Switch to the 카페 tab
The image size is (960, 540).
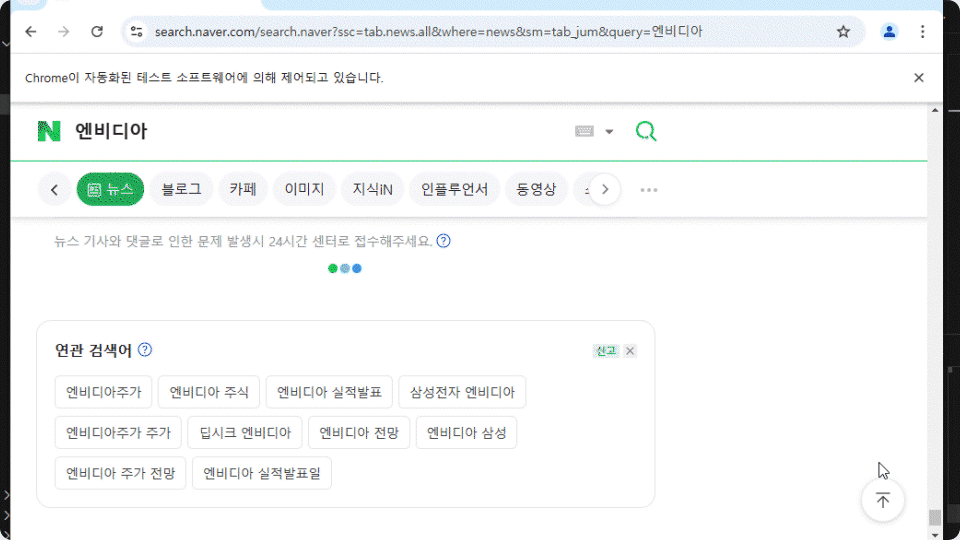coord(243,189)
